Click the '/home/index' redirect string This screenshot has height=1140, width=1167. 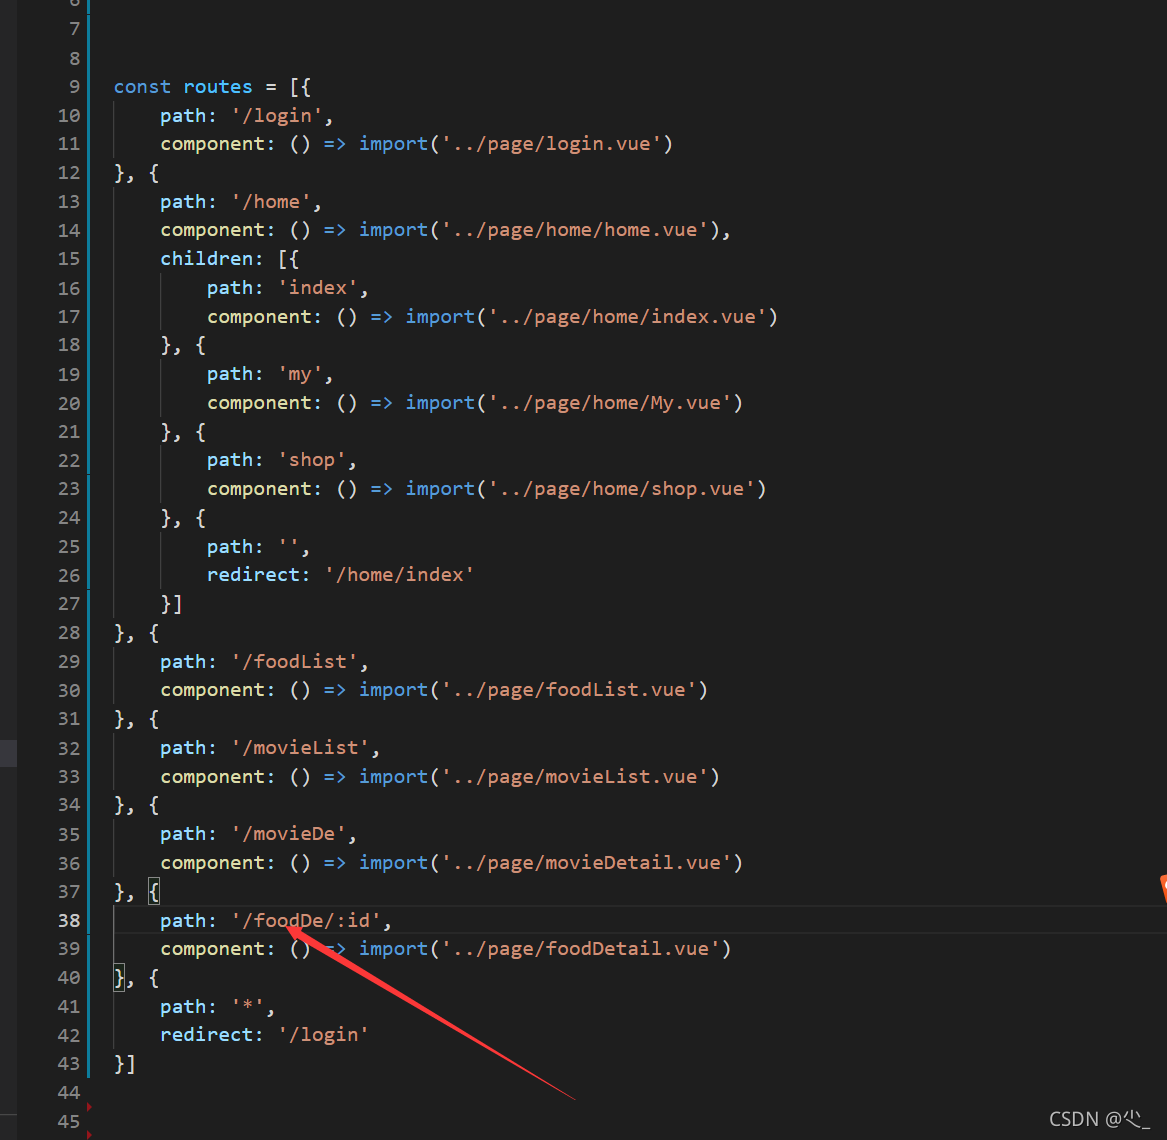(399, 575)
